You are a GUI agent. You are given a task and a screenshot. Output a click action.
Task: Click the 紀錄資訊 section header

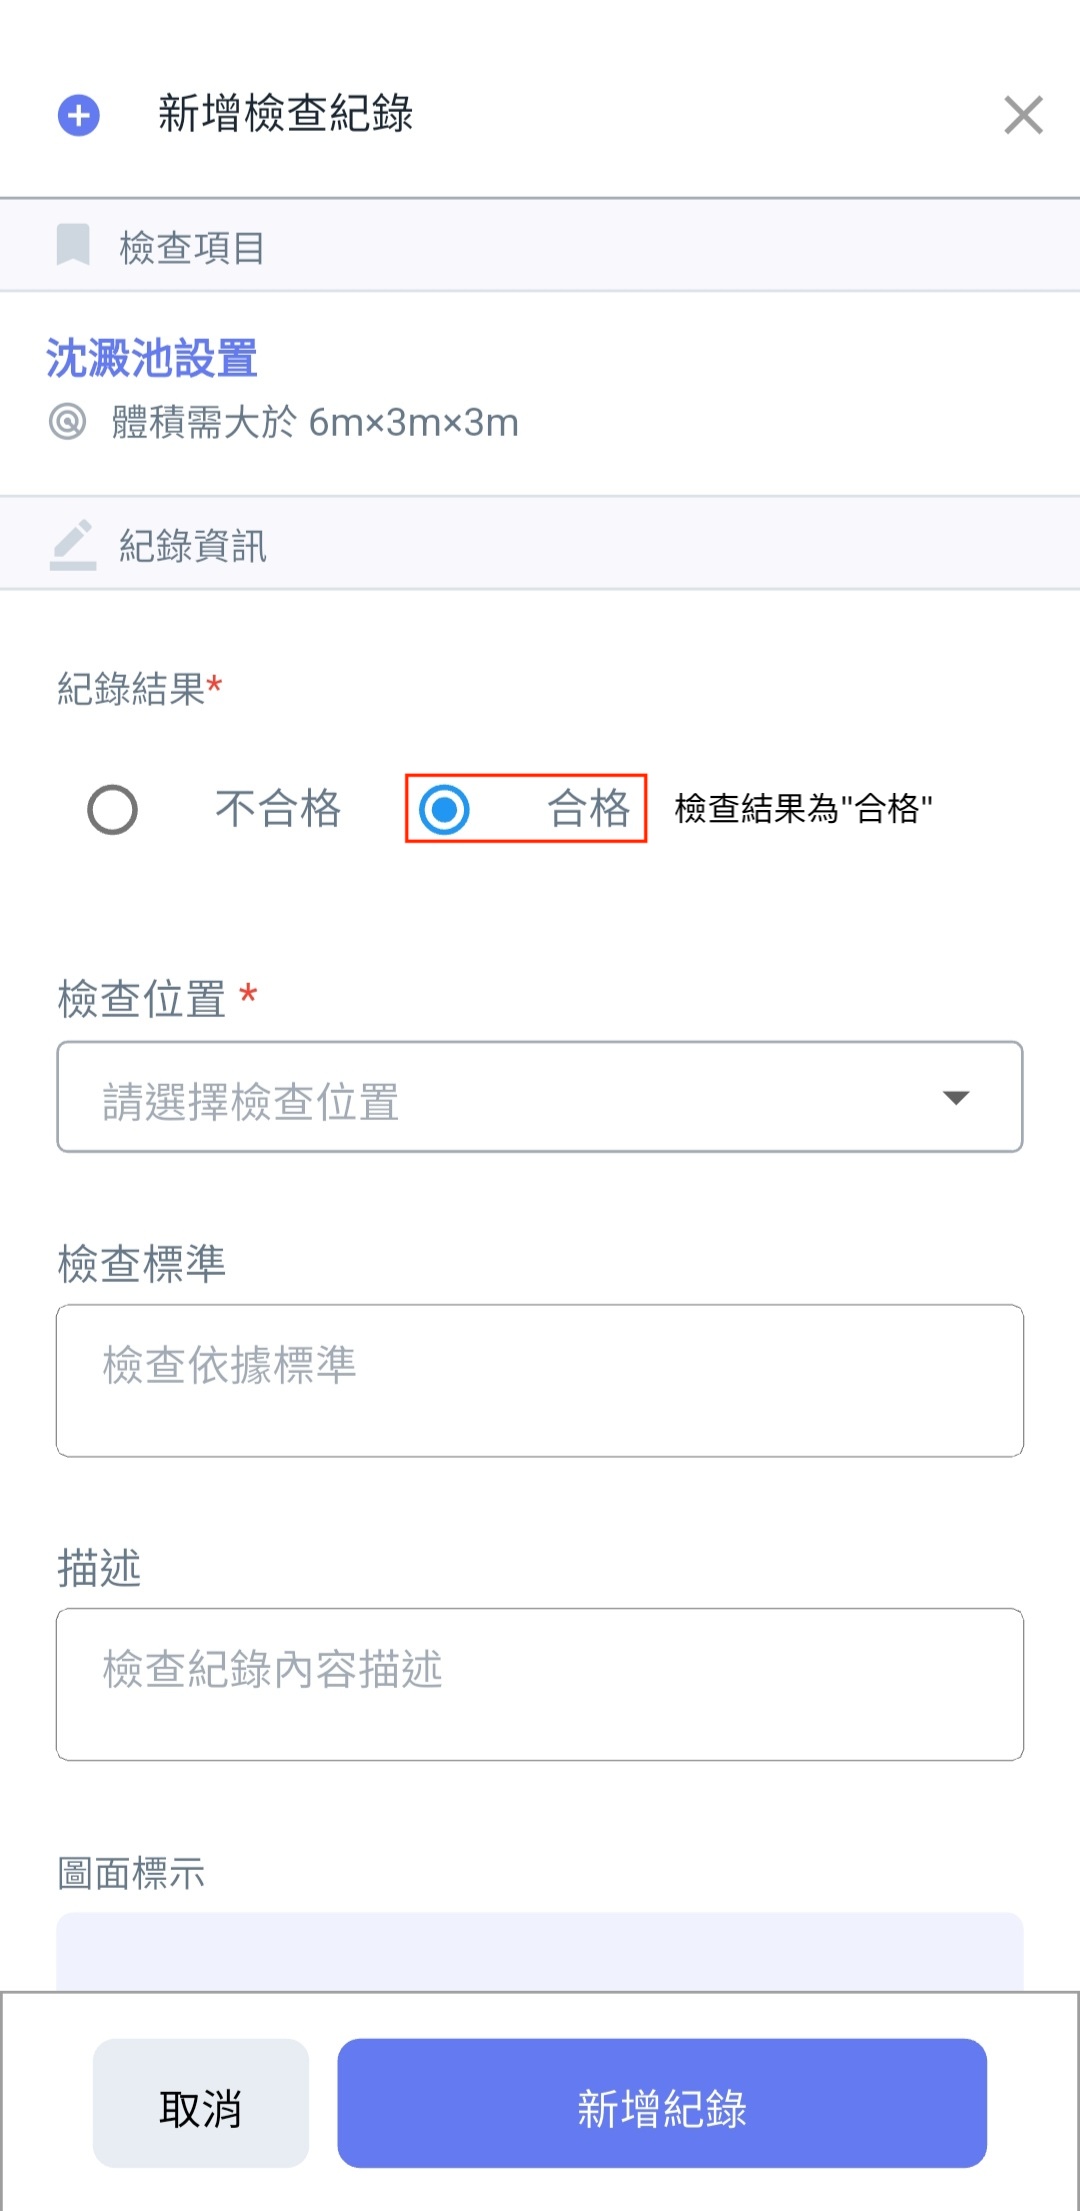coord(193,546)
